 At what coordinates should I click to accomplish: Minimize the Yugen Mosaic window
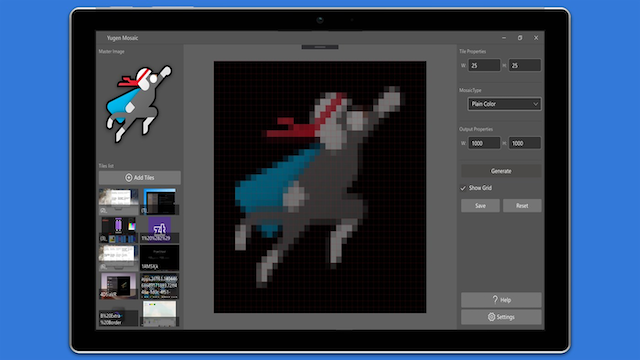[x=504, y=38]
